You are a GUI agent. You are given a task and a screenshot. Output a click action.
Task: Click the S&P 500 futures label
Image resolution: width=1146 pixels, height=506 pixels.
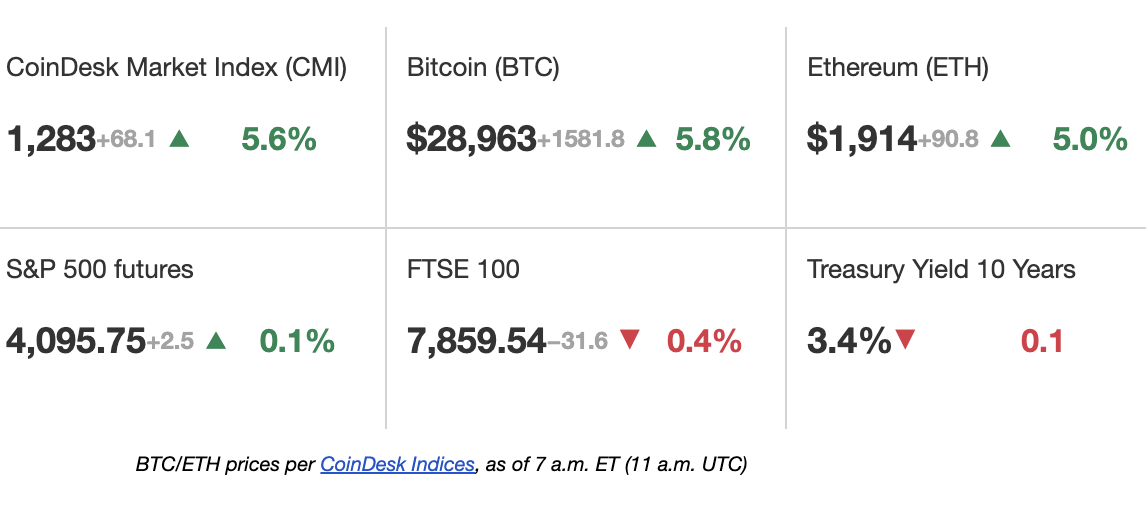coord(100,269)
